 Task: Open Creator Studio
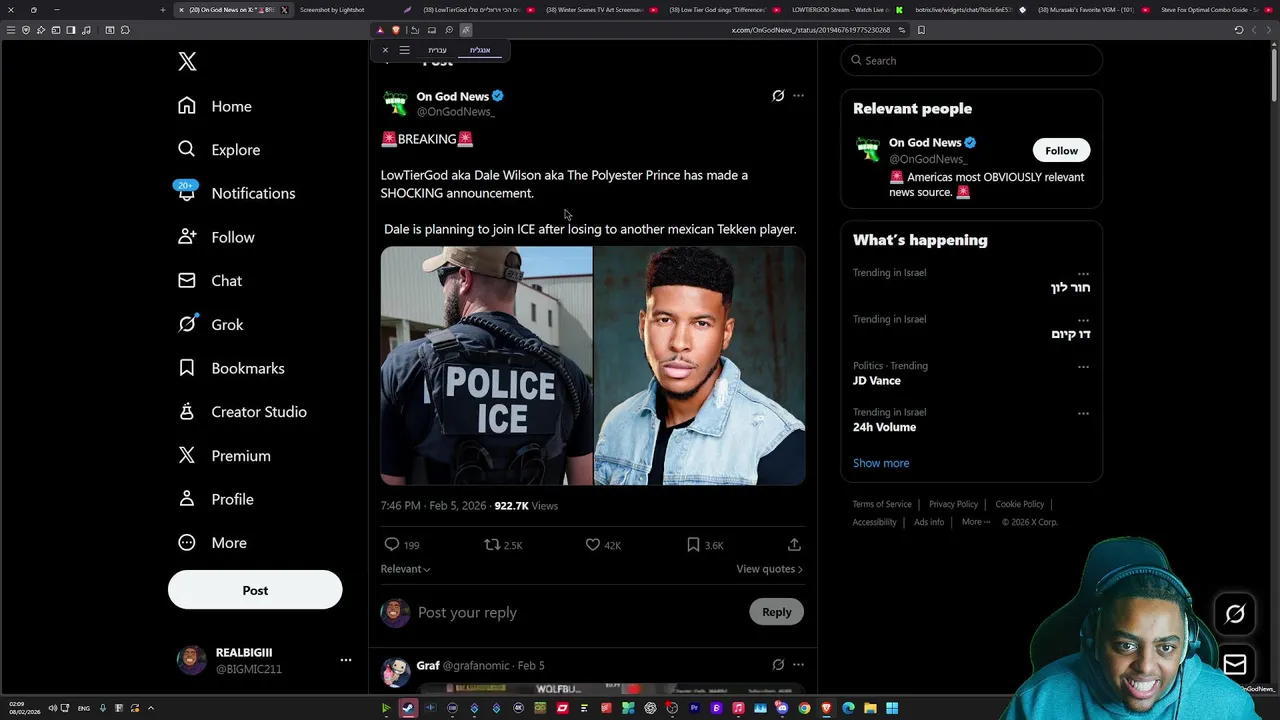242,412
